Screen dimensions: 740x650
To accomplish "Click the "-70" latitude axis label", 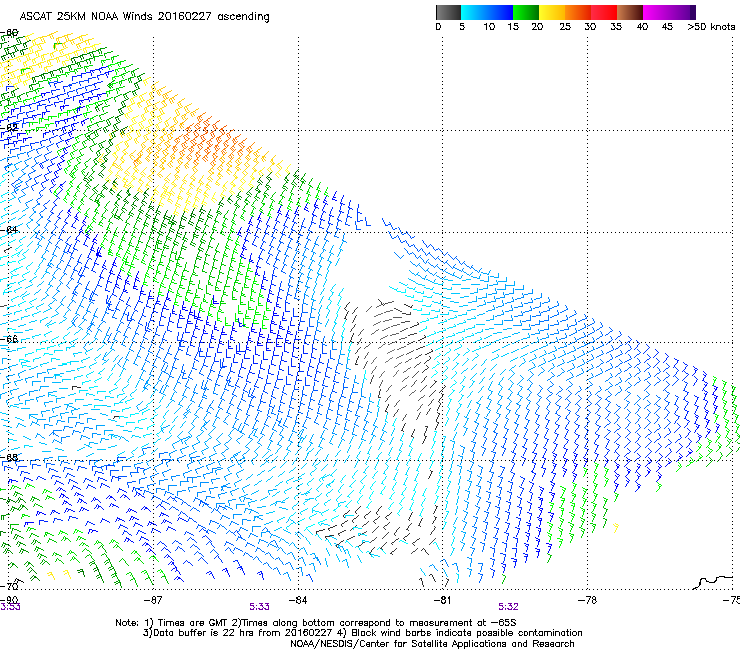I will click(x=10, y=586).
